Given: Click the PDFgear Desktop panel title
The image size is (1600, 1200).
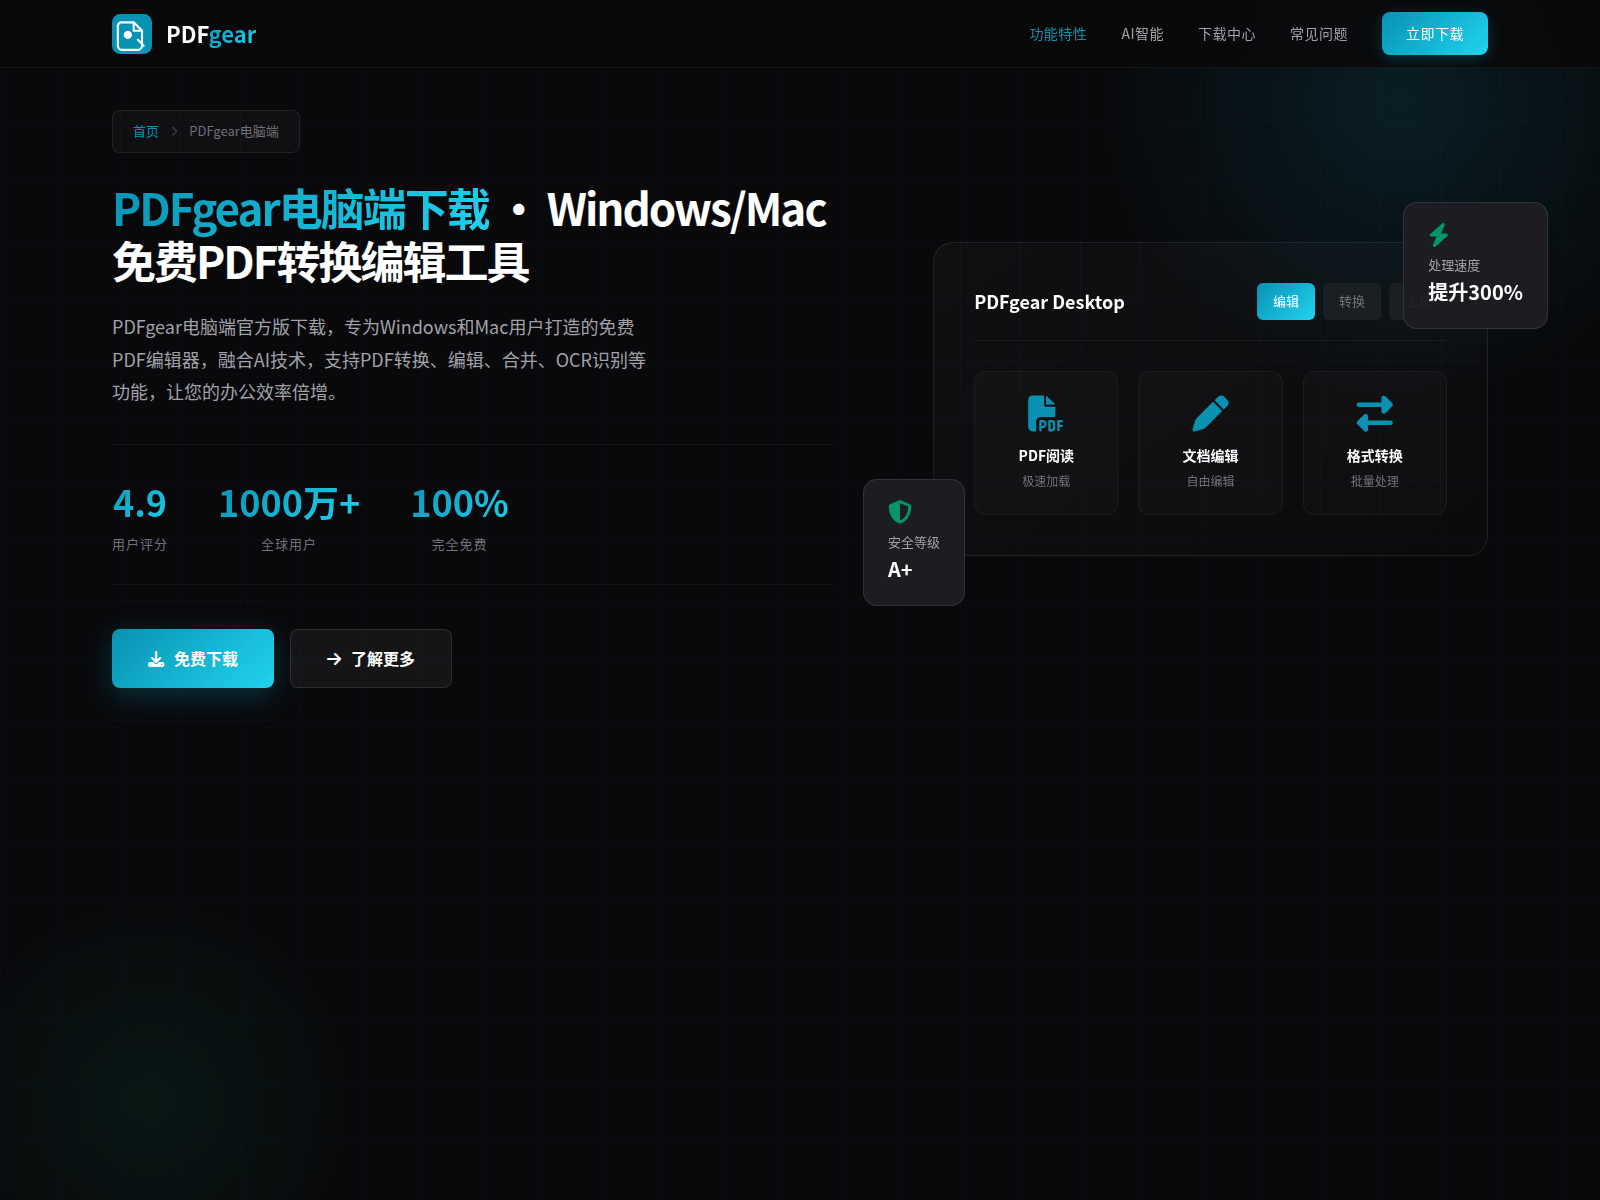Looking at the screenshot, I should pos(1049,302).
